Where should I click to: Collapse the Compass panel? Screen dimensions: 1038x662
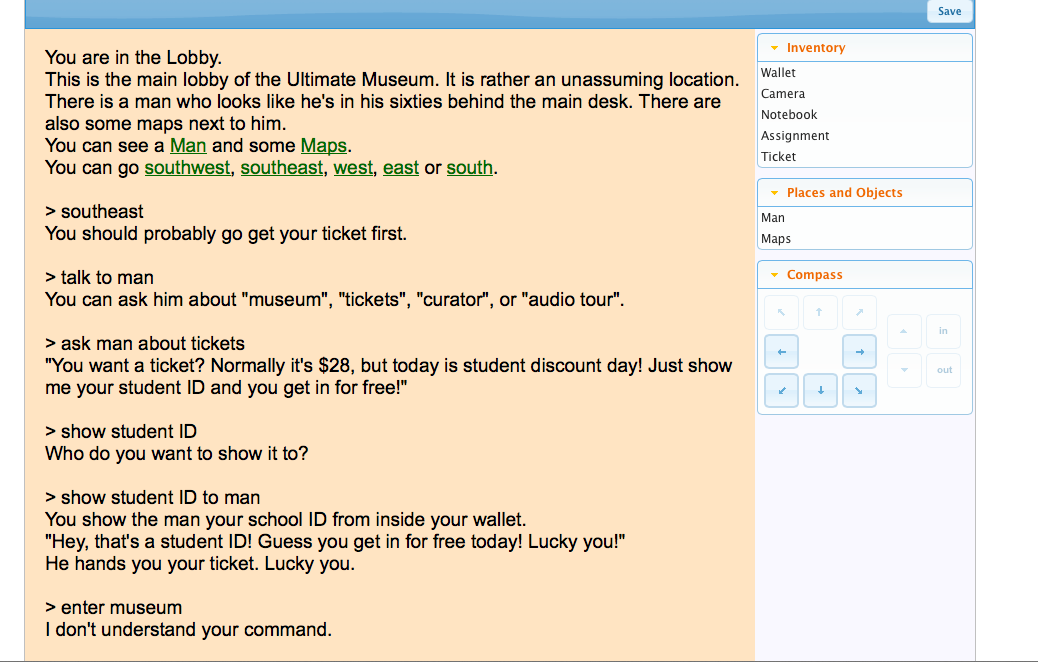774,275
